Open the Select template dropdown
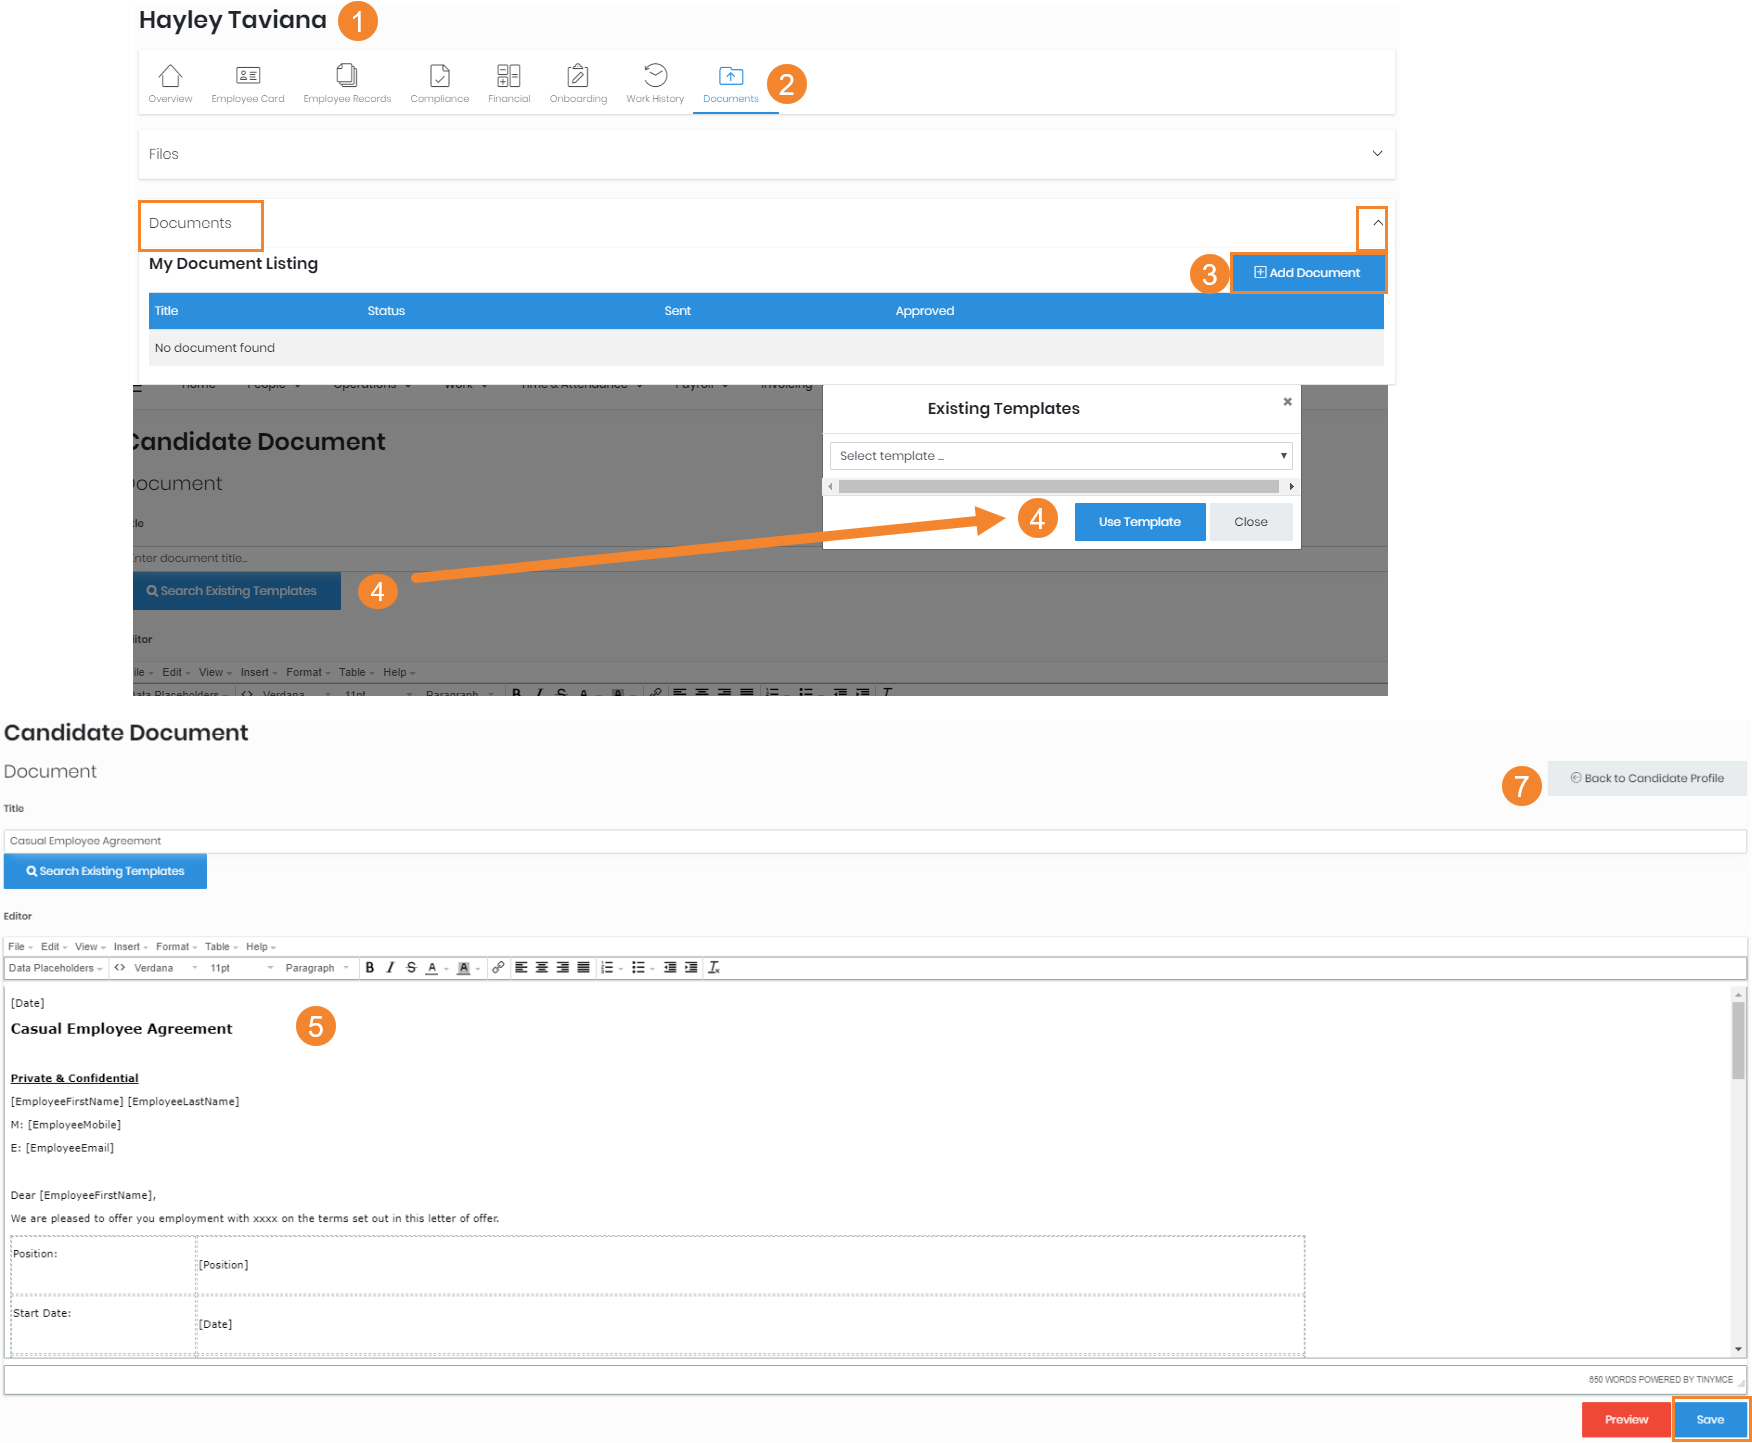The image size is (1752, 1443). tap(1060, 456)
